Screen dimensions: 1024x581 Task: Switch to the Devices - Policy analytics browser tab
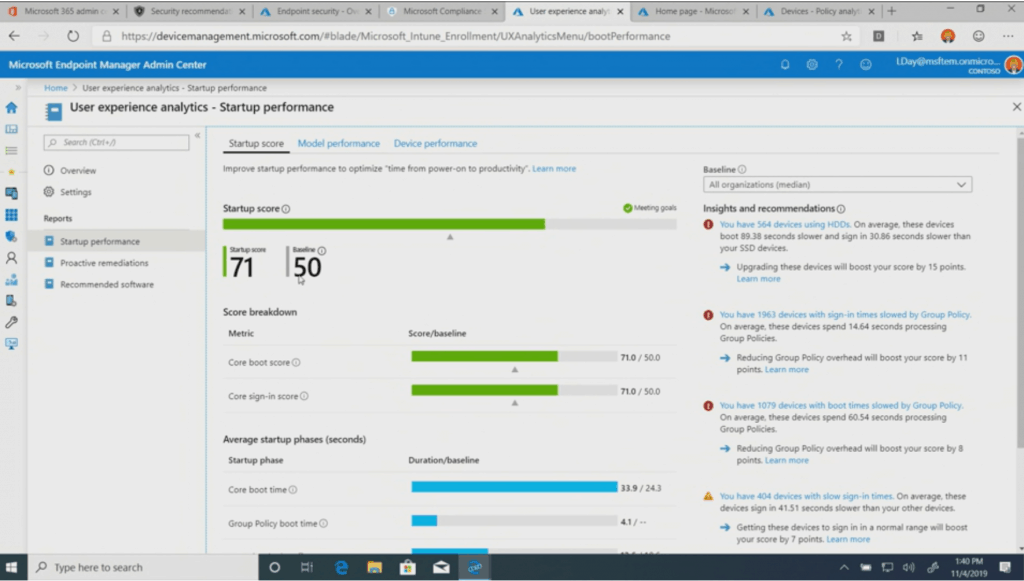point(819,11)
